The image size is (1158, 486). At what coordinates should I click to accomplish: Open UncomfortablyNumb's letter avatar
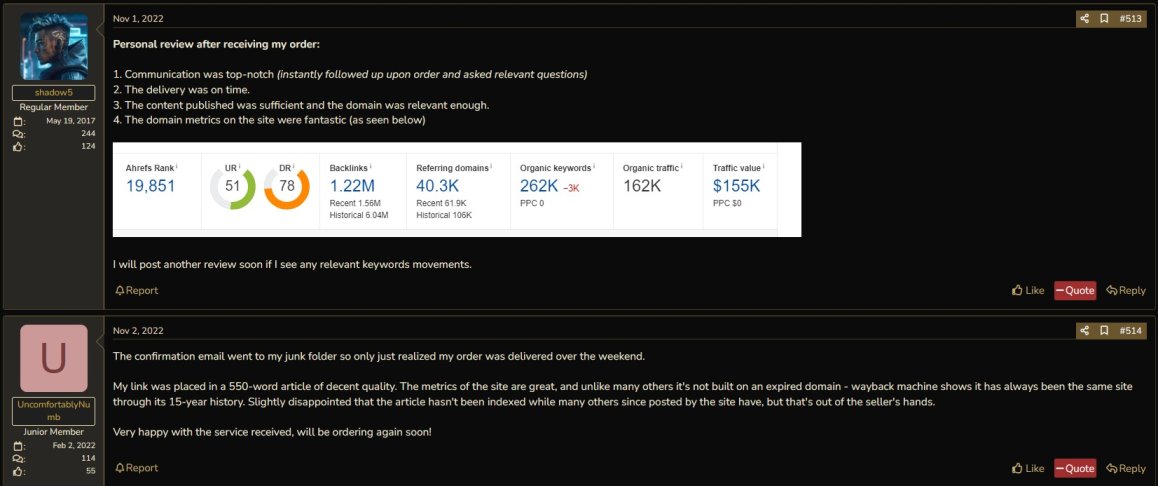tap(53, 358)
